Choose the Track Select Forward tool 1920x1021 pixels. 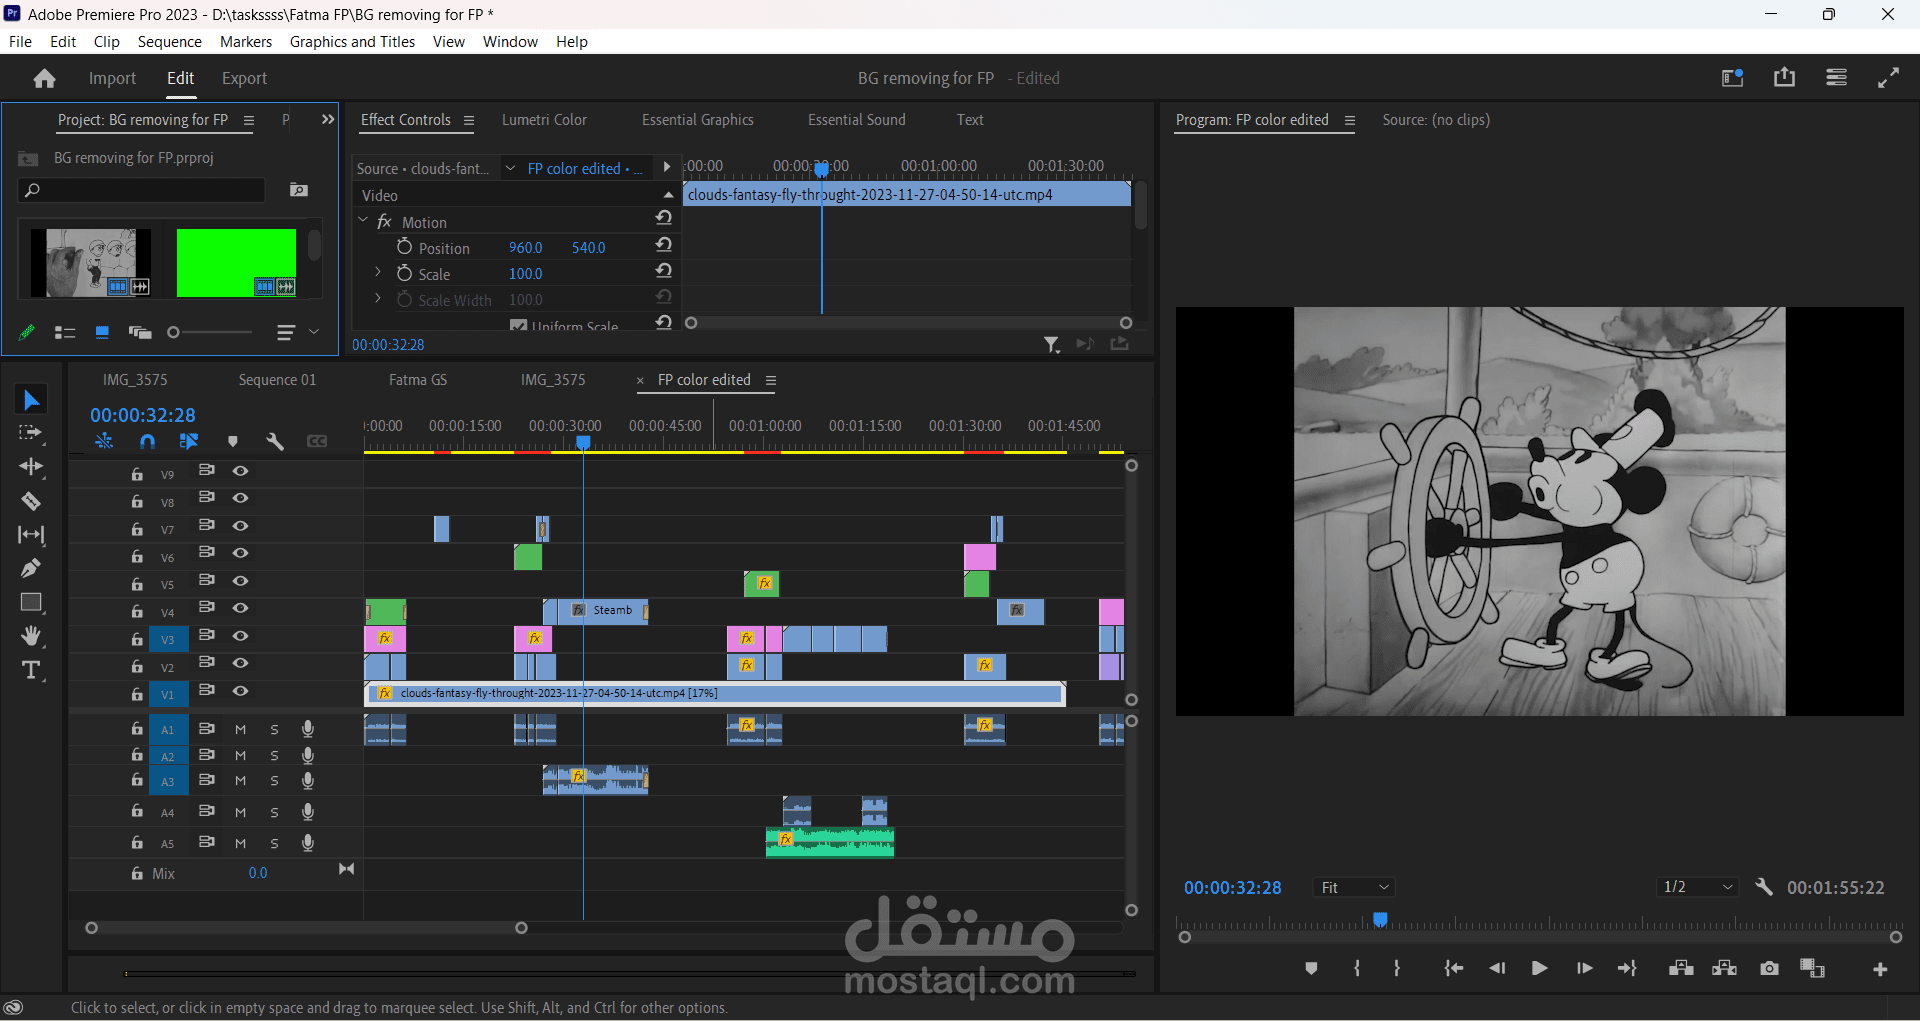pos(31,433)
